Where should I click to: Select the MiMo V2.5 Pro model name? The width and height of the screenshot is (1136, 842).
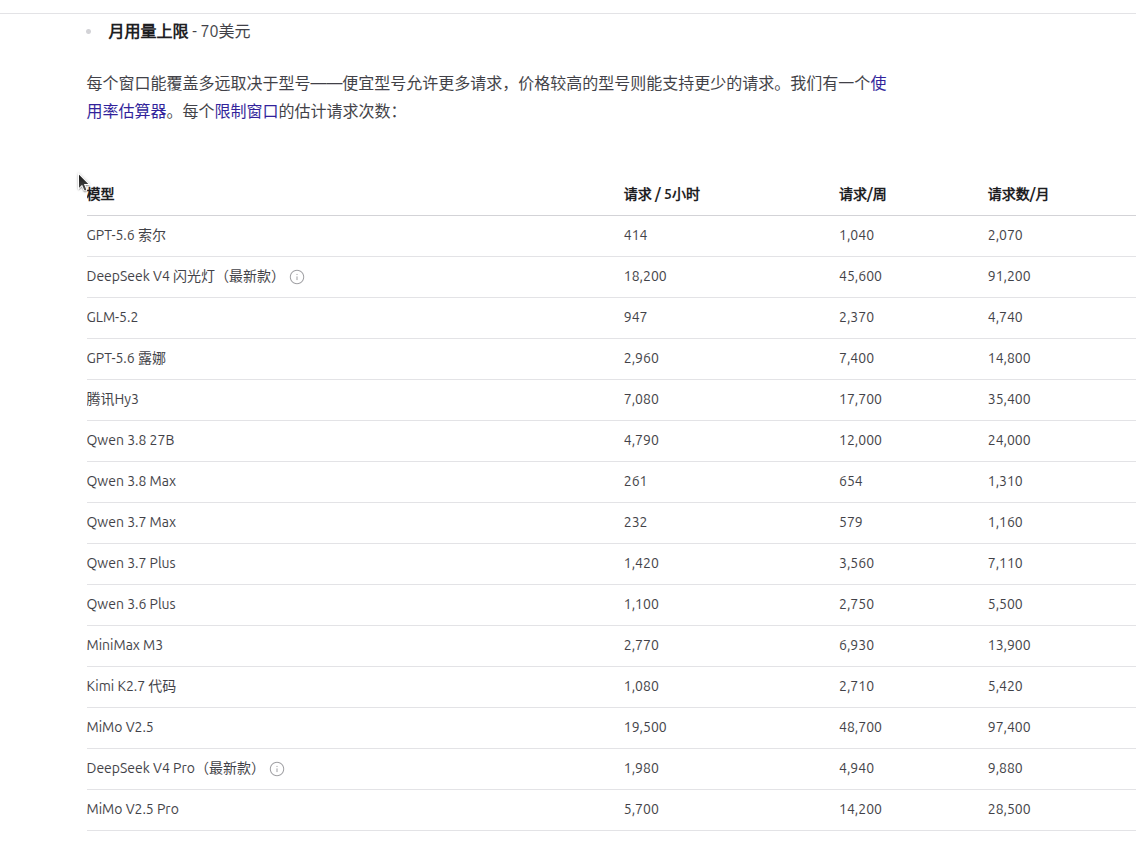click(x=133, y=809)
